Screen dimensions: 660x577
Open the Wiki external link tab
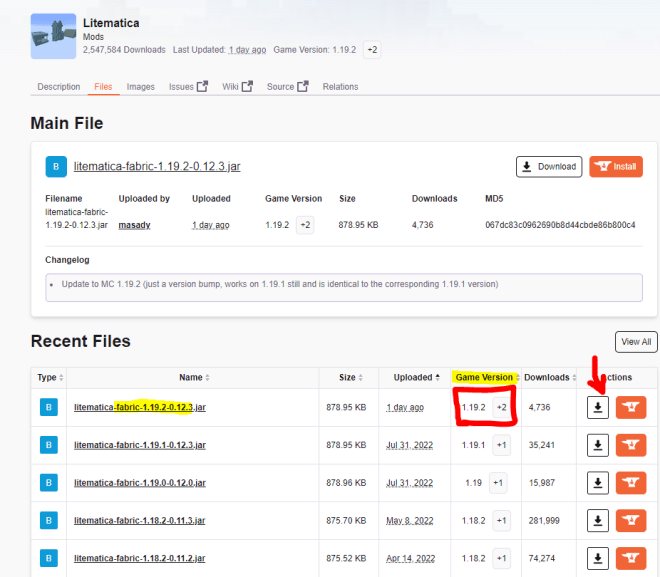pyautogui.click(x=237, y=87)
